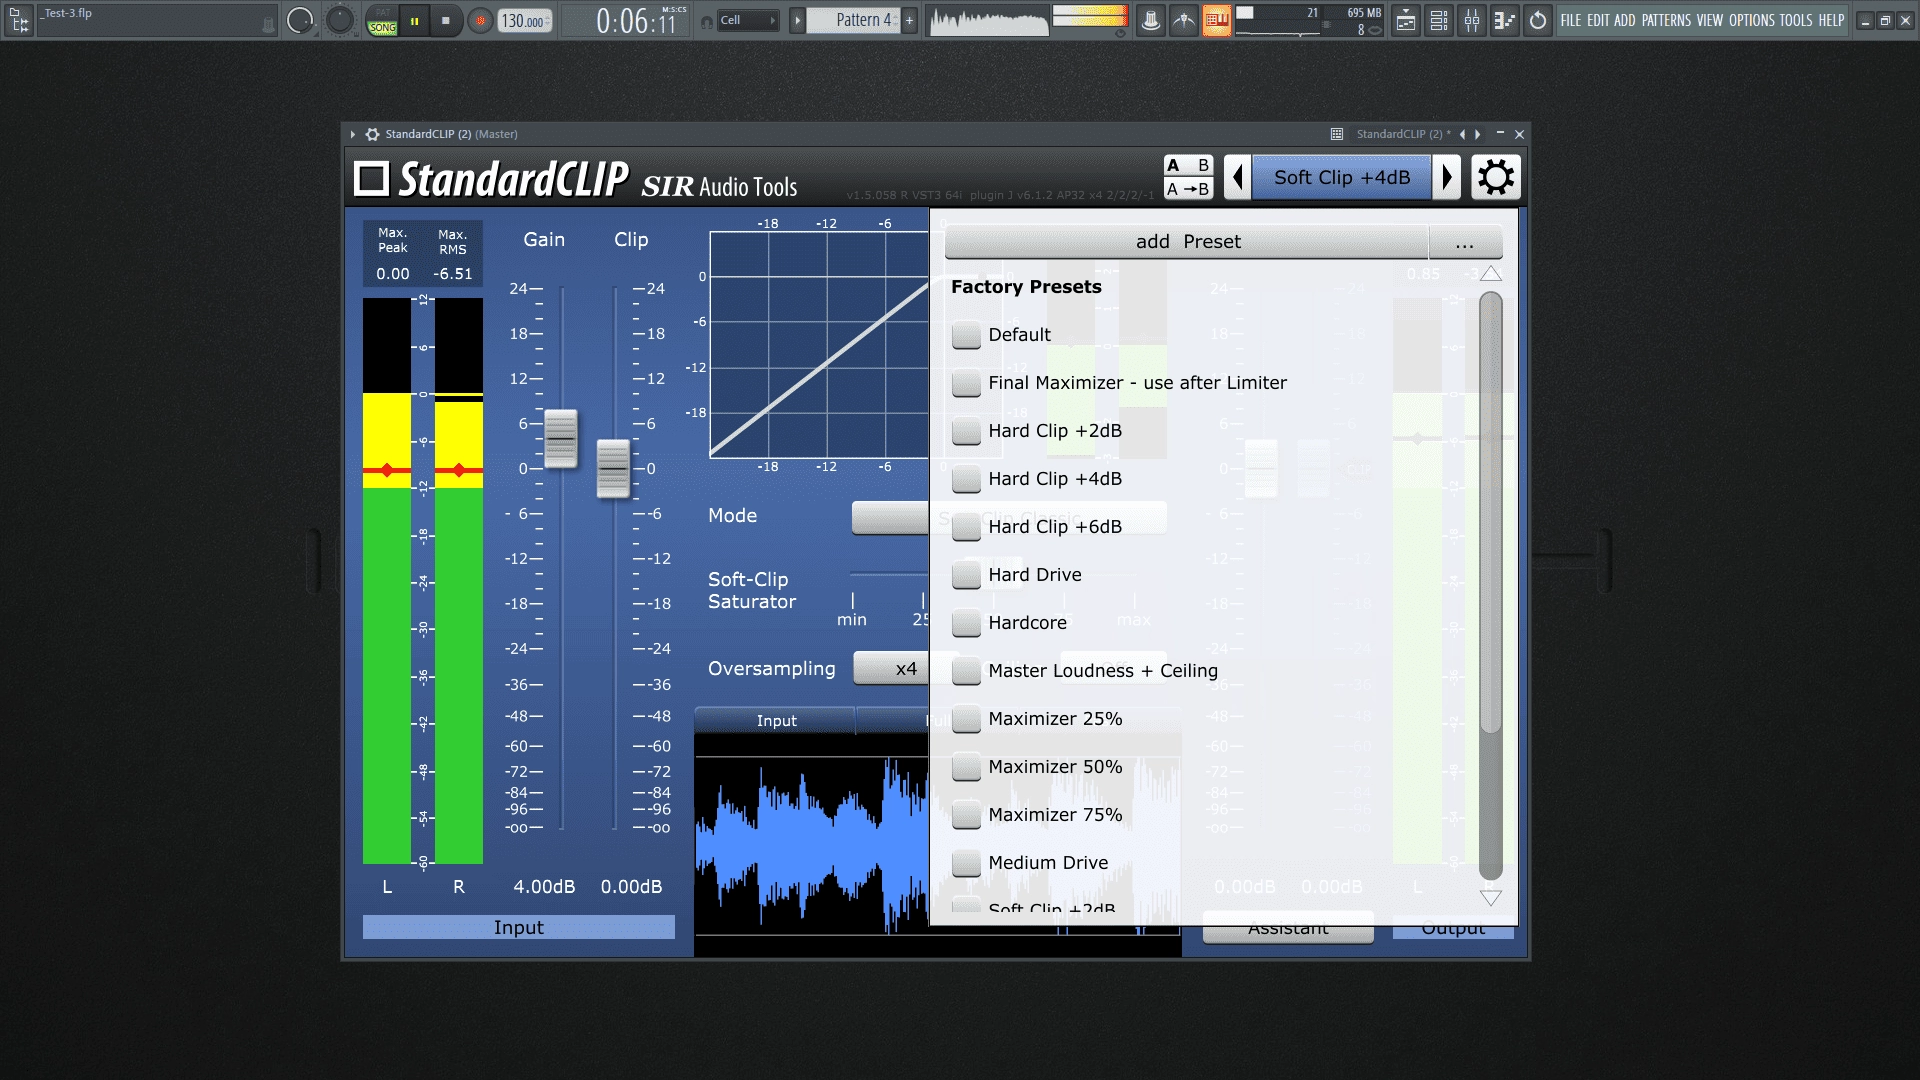
Task: Open the Piano Roll window icon
Action: pos(1505,20)
